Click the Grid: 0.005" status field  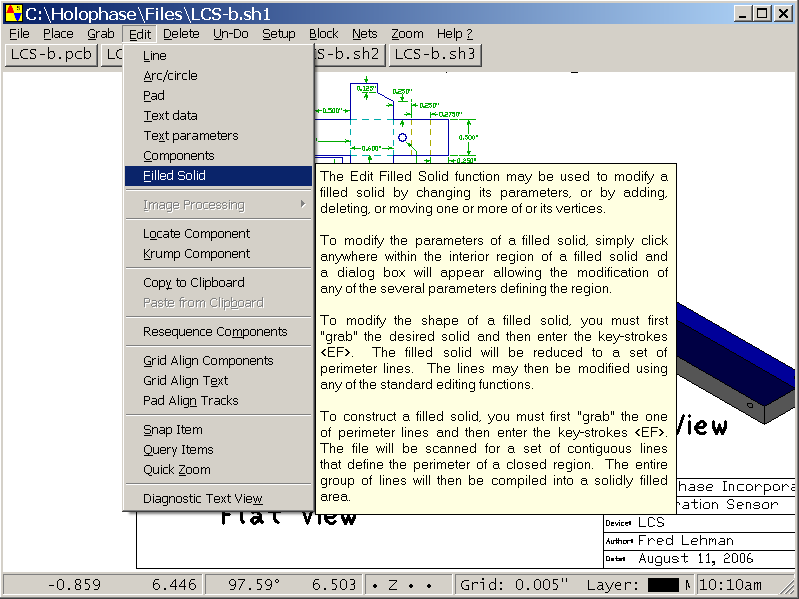point(514,584)
